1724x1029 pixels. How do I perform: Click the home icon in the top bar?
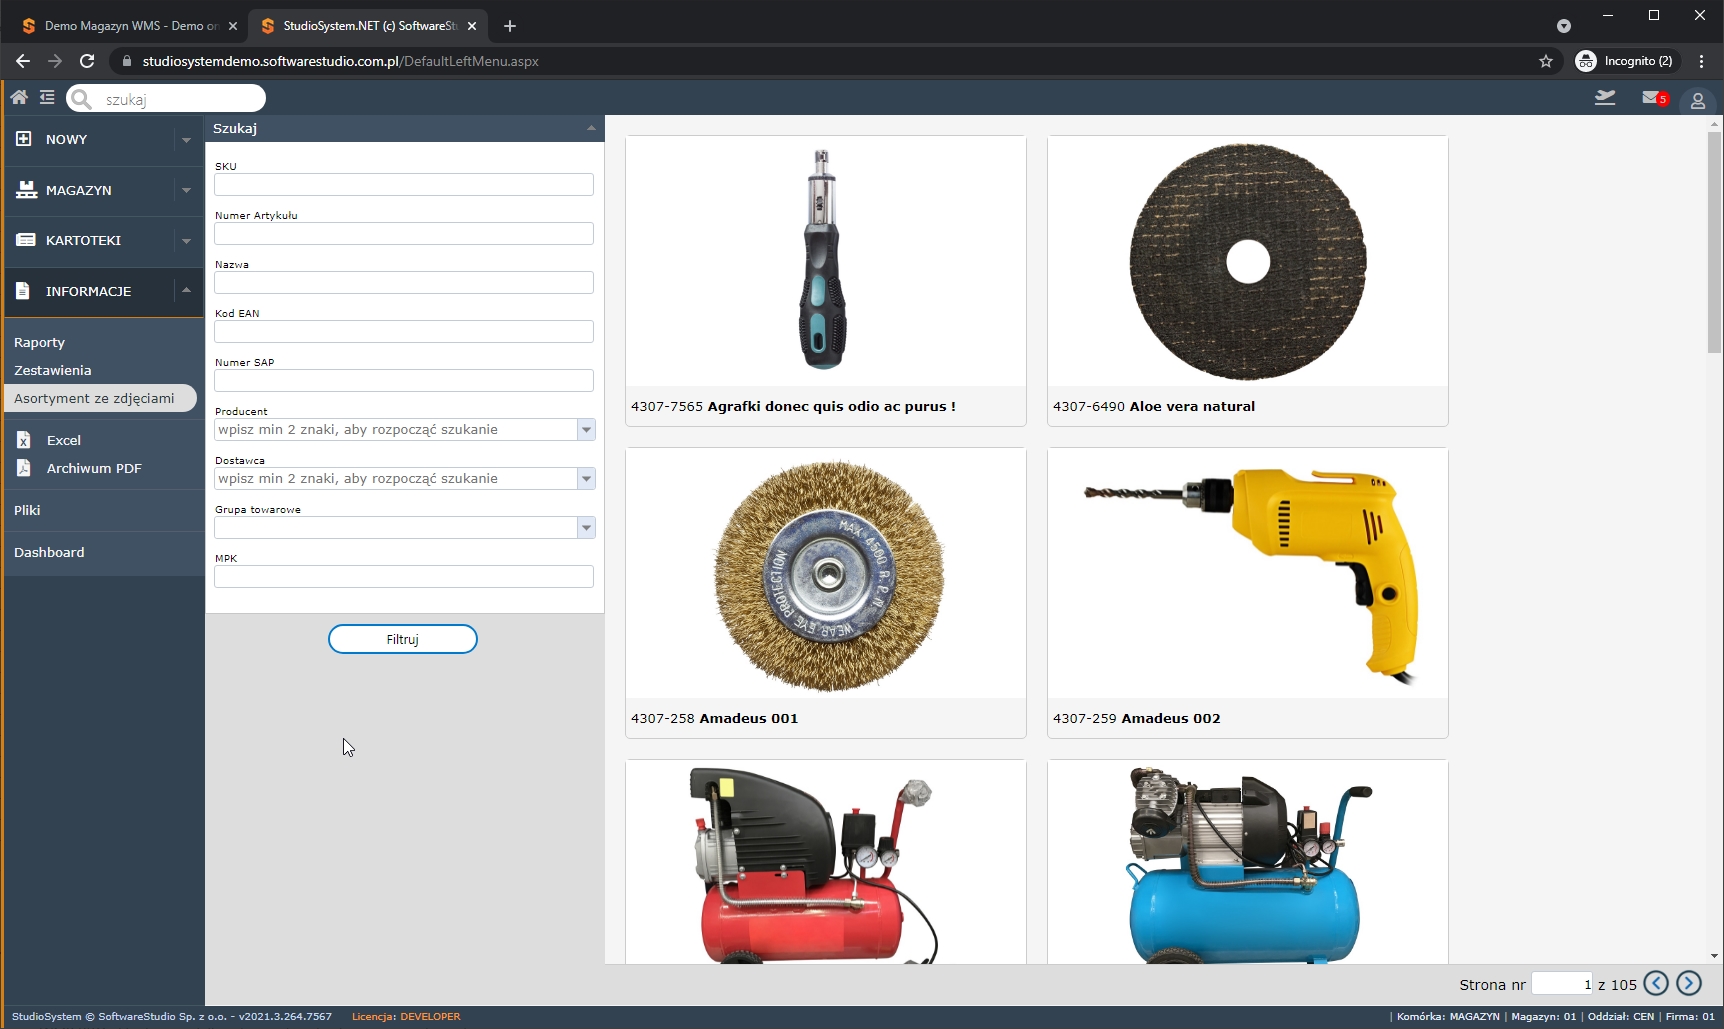(x=18, y=97)
